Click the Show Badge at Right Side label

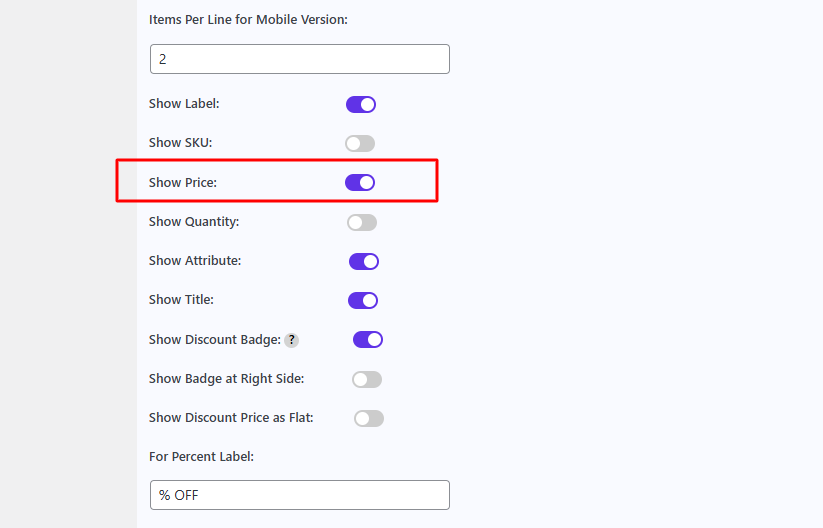point(227,379)
